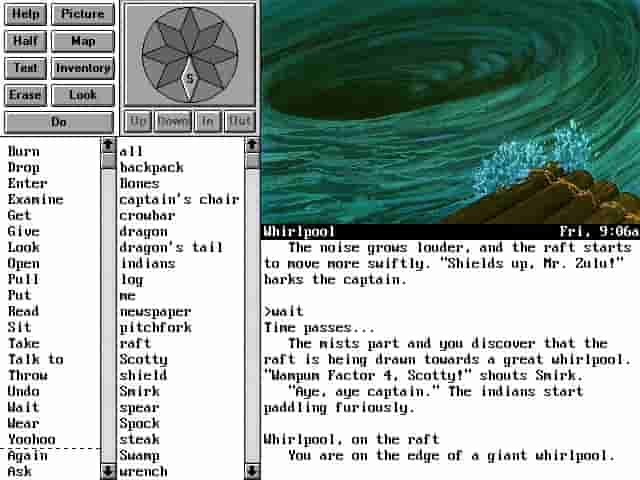Select the verb 'Wear'

[24, 423]
